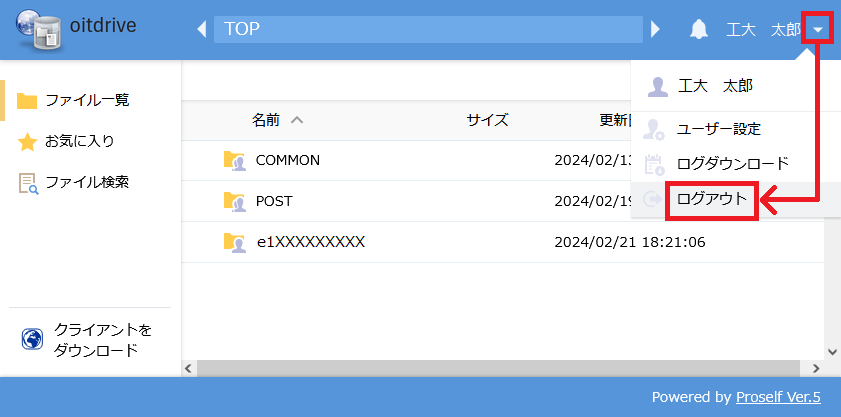
Task: Click the client download globe icon
Action: (32, 340)
